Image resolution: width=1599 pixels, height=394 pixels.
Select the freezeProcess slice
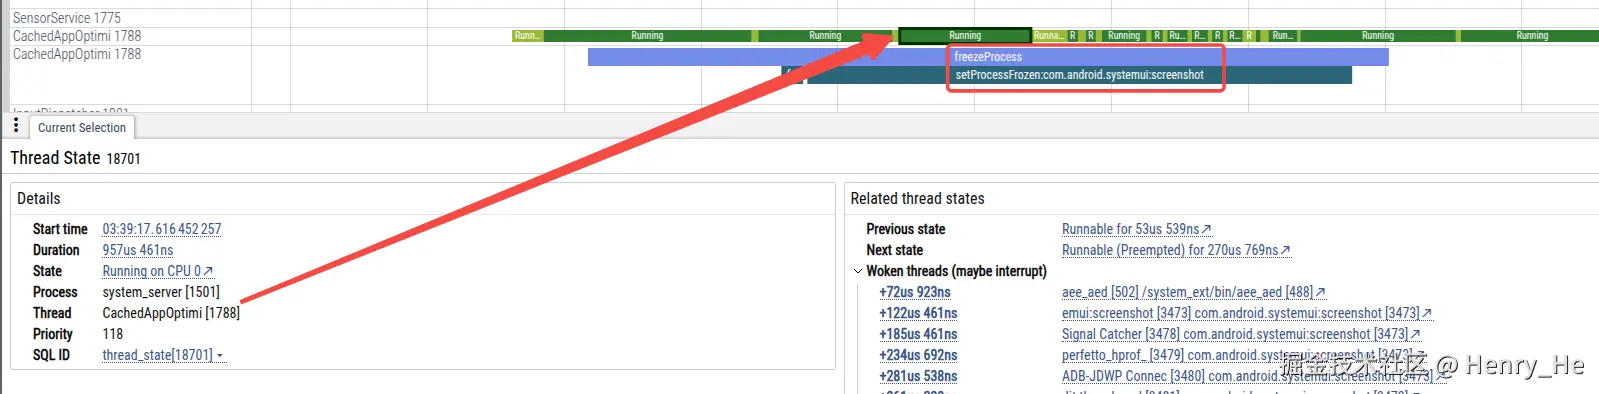click(x=988, y=57)
